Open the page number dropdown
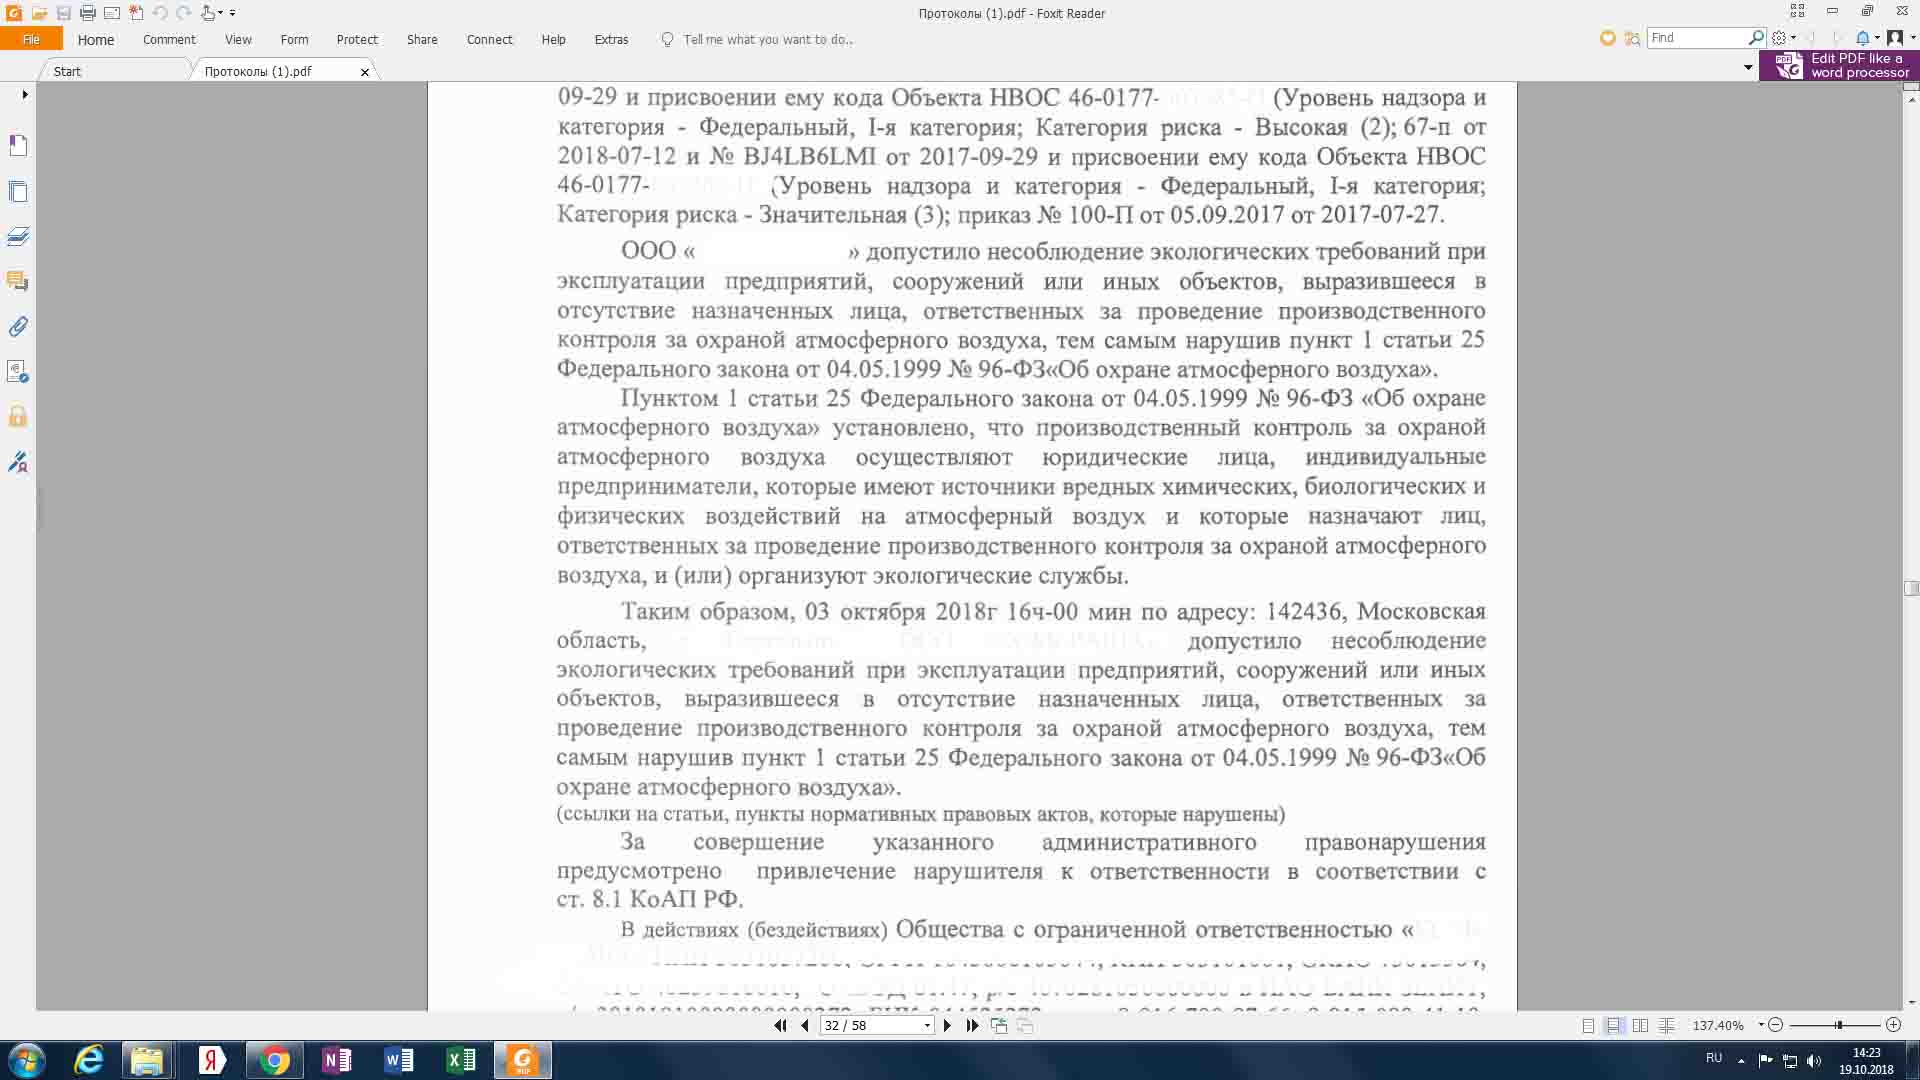This screenshot has width=1920, height=1080. pos(927,1025)
